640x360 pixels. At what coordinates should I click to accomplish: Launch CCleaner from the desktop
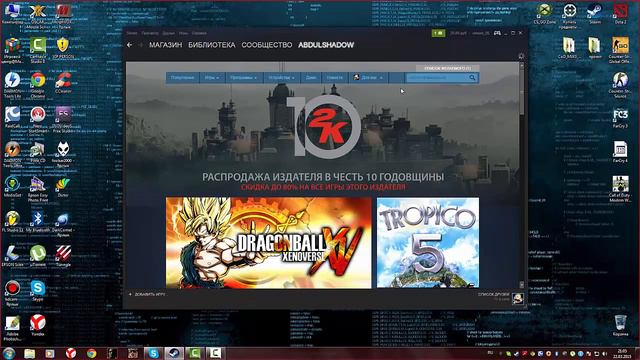tap(63, 83)
